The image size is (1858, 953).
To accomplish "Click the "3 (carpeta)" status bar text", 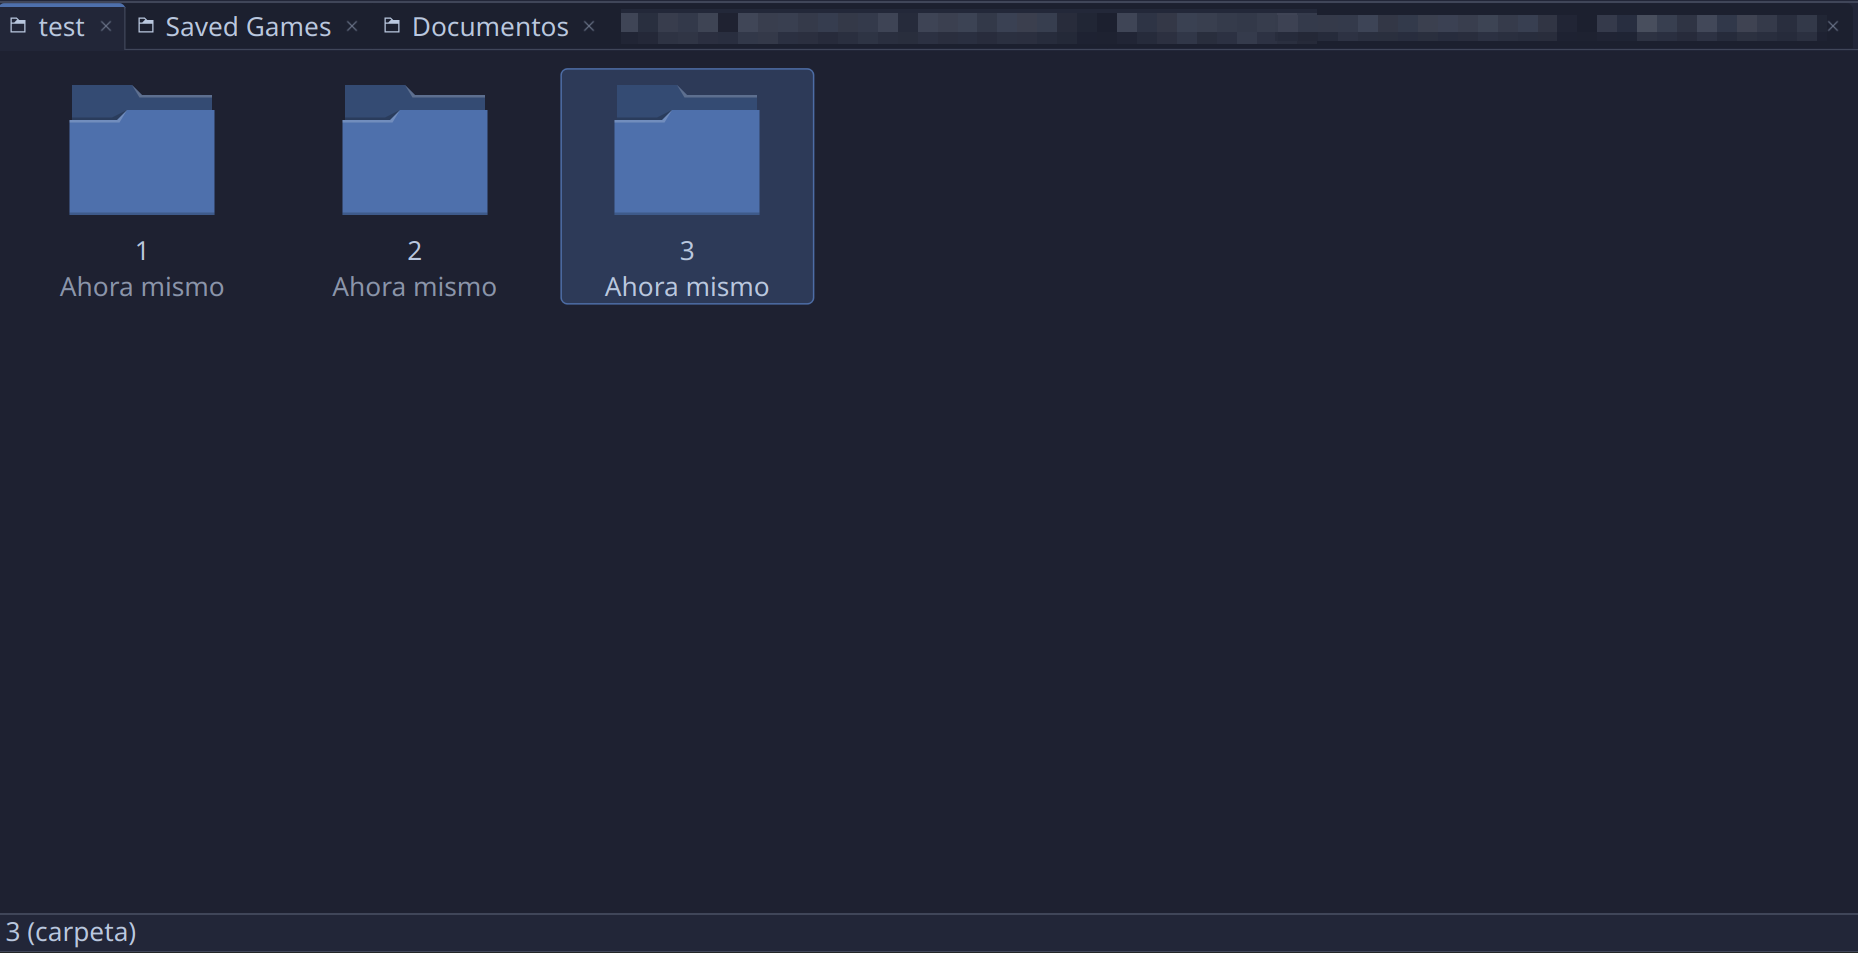I will pyautogui.click(x=71, y=932).
